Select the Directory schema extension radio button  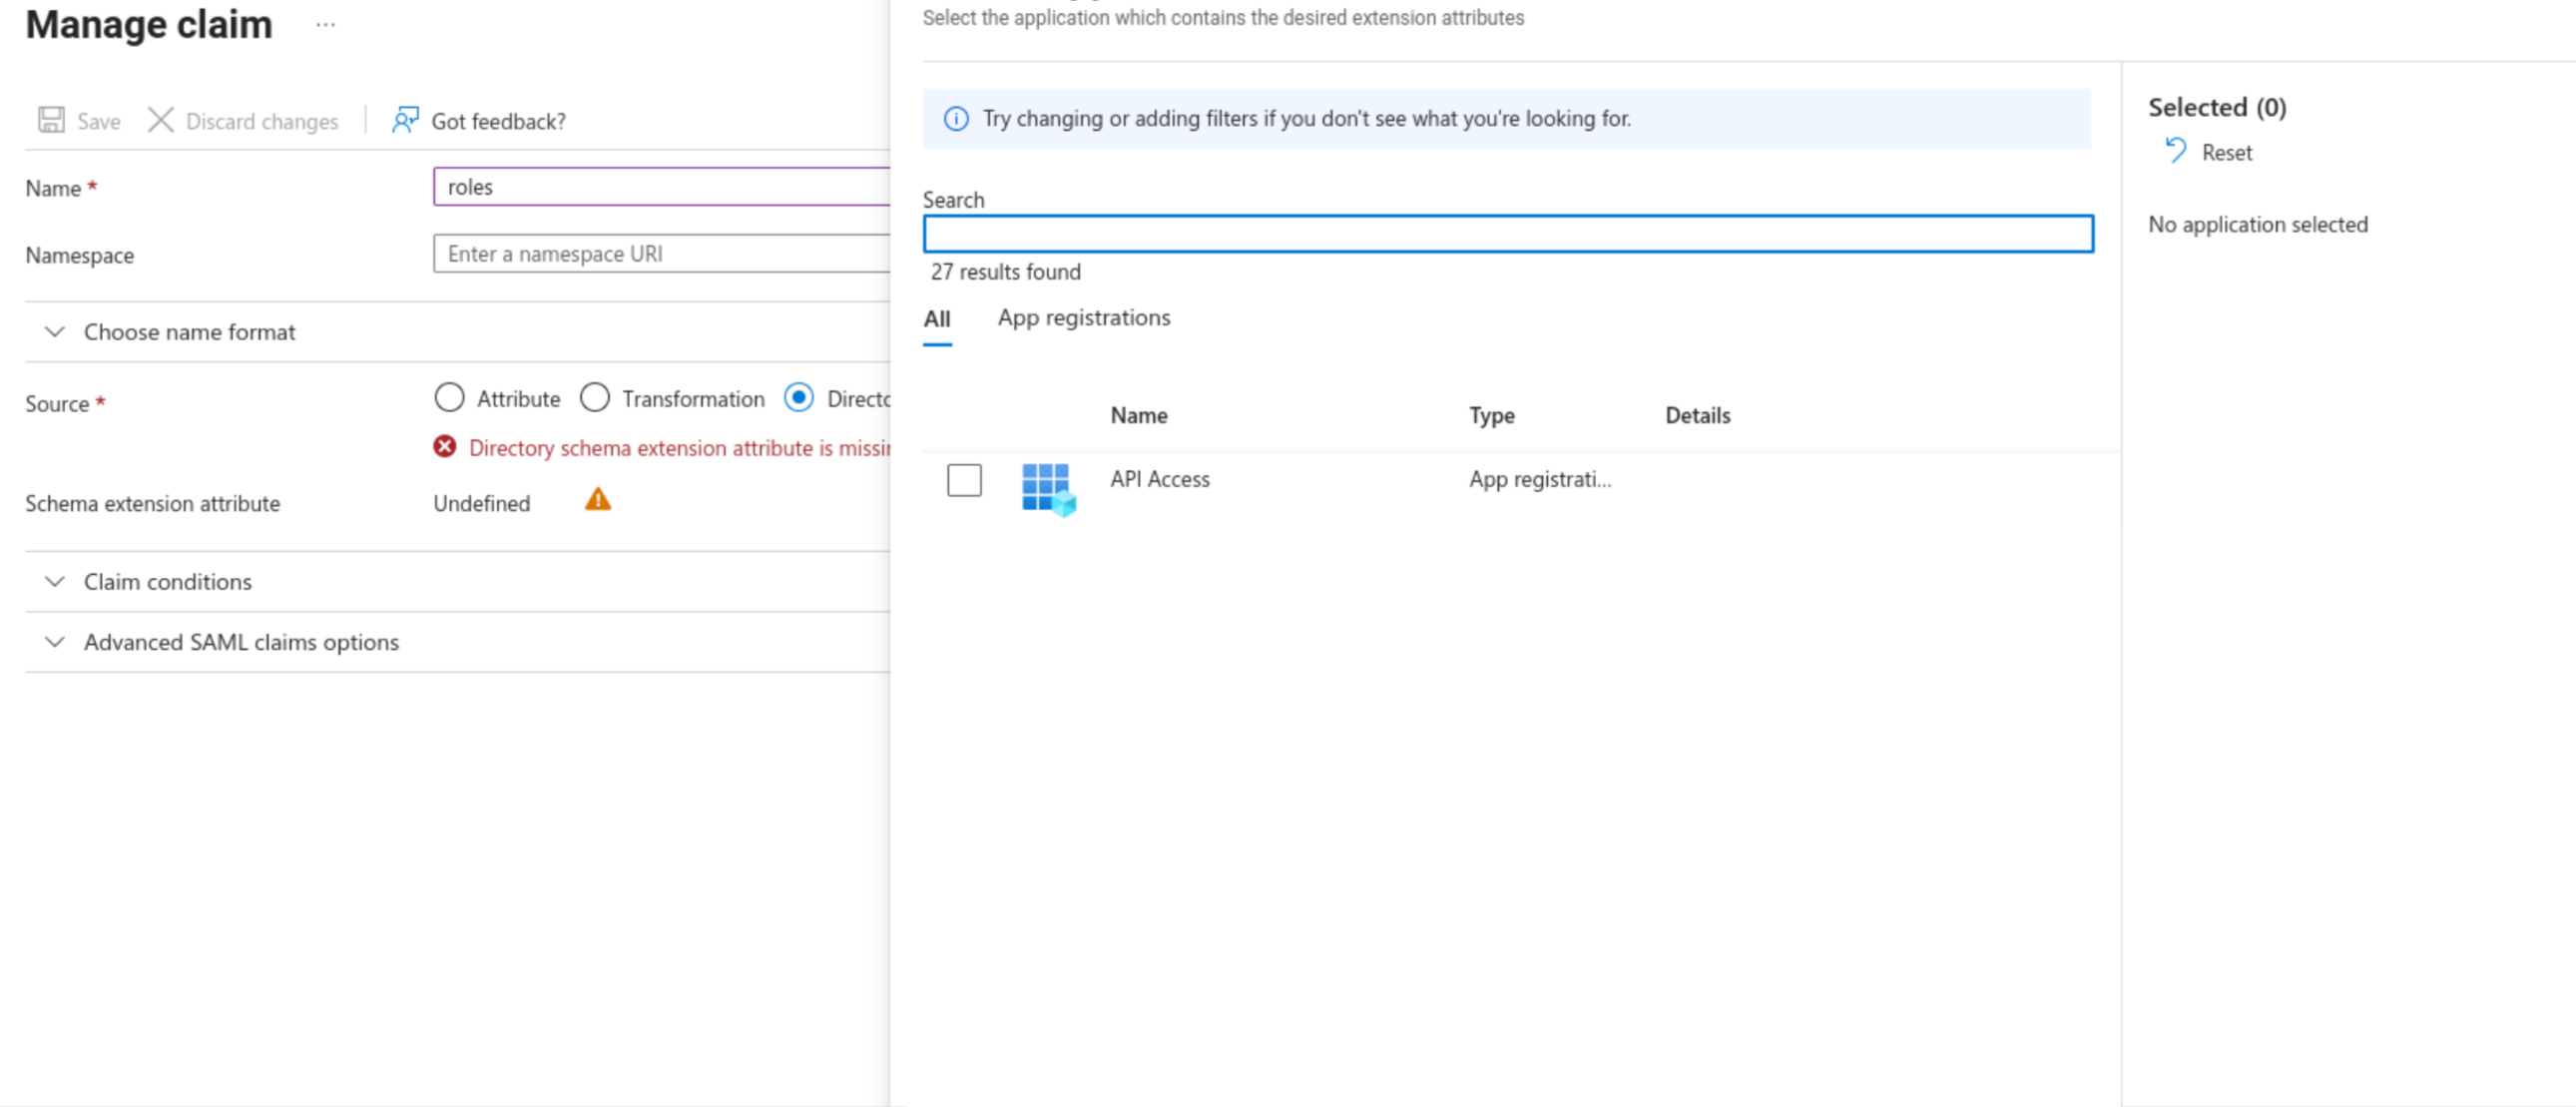click(799, 398)
